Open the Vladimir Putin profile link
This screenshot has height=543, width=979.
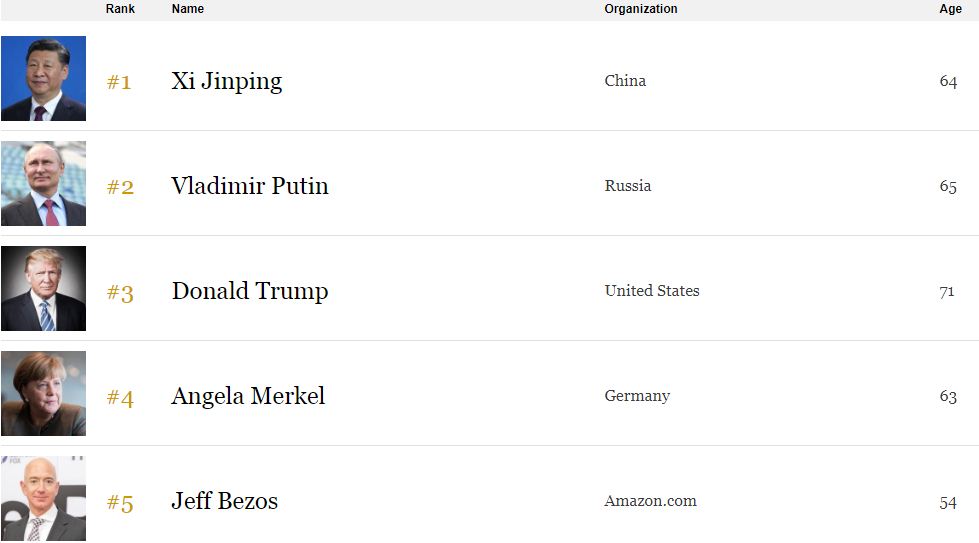pyautogui.click(x=249, y=186)
